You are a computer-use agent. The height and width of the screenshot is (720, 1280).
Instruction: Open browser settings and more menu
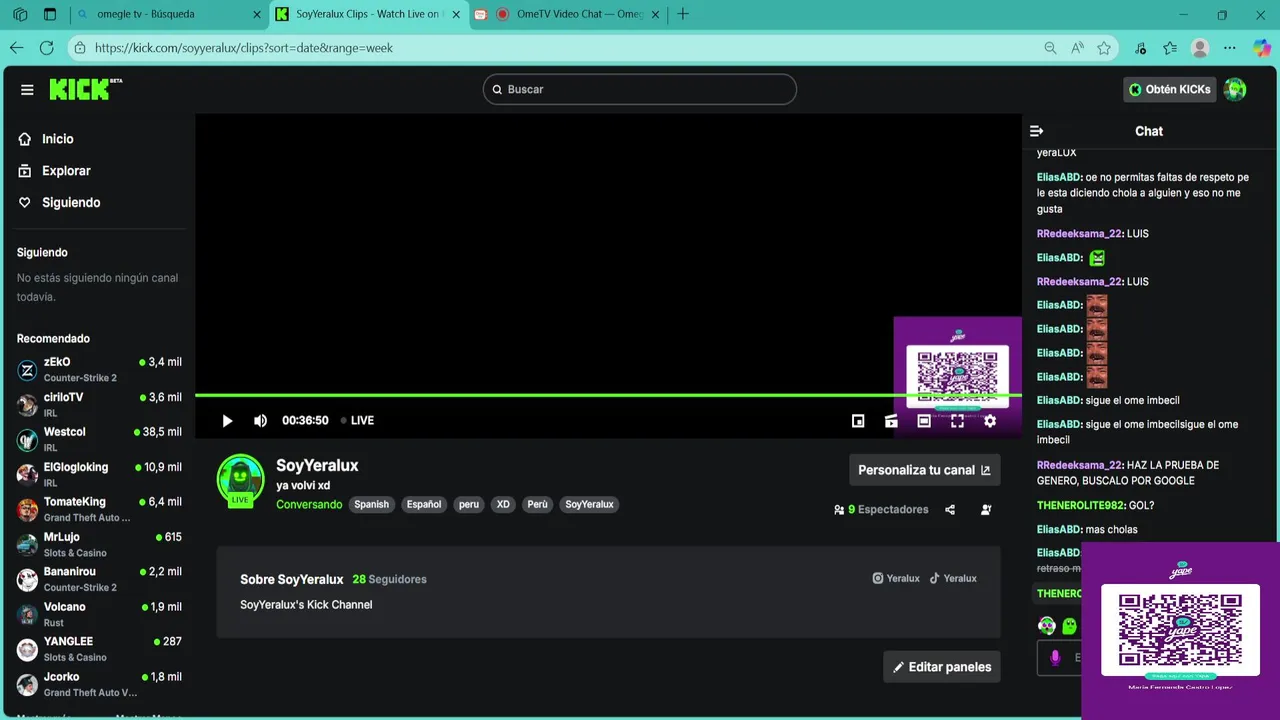click(1230, 48)
